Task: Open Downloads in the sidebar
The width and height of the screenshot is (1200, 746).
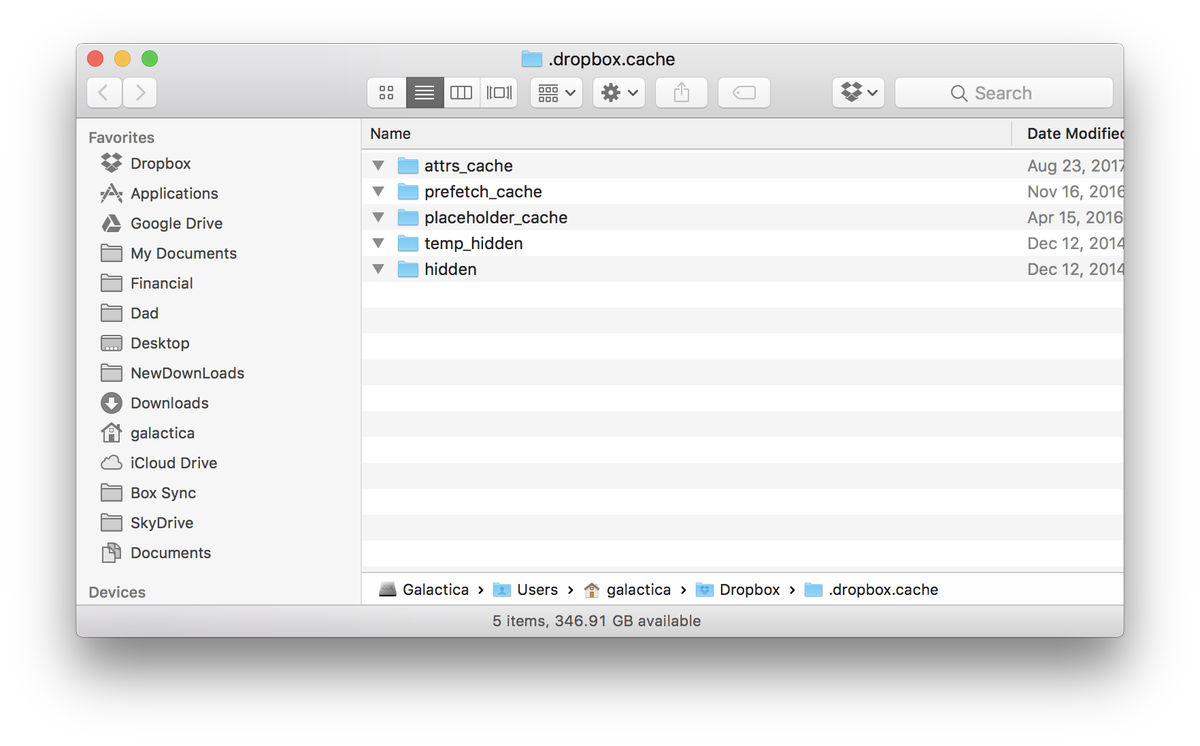Action: 169,403
